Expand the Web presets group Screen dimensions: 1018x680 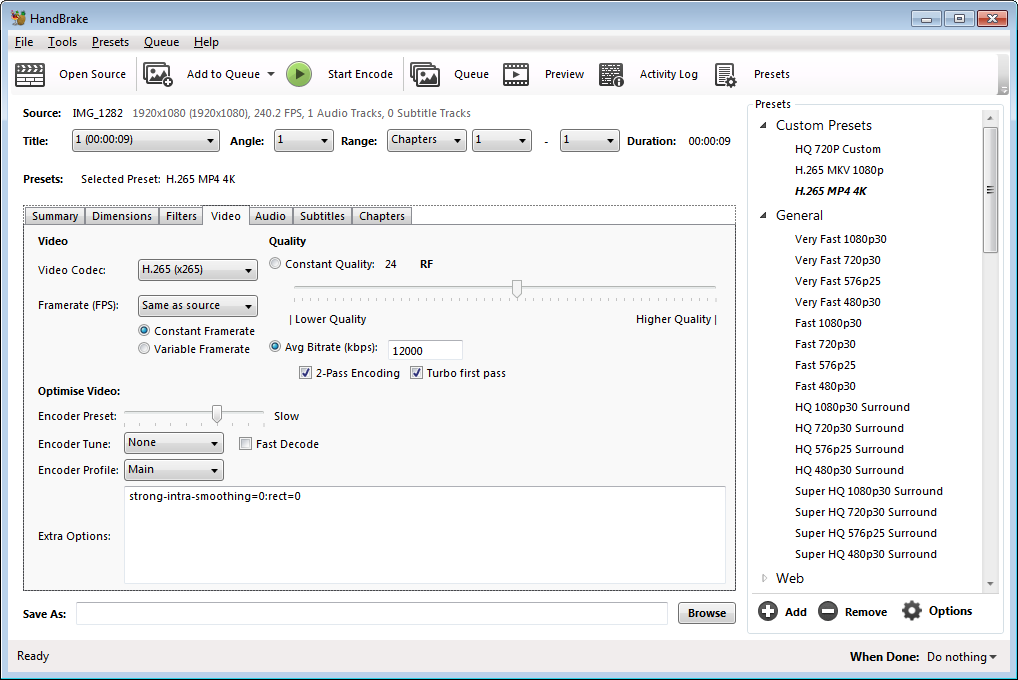(x=764, y=578)
